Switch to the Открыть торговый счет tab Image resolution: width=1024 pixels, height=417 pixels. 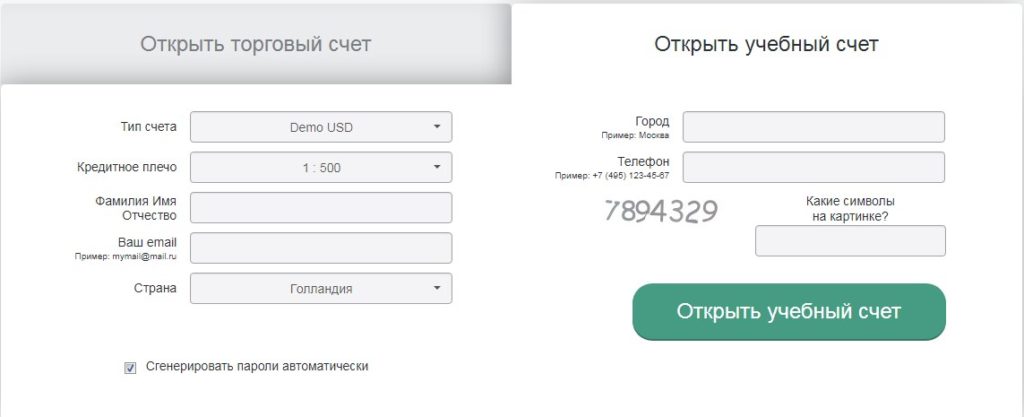point(255,44)
